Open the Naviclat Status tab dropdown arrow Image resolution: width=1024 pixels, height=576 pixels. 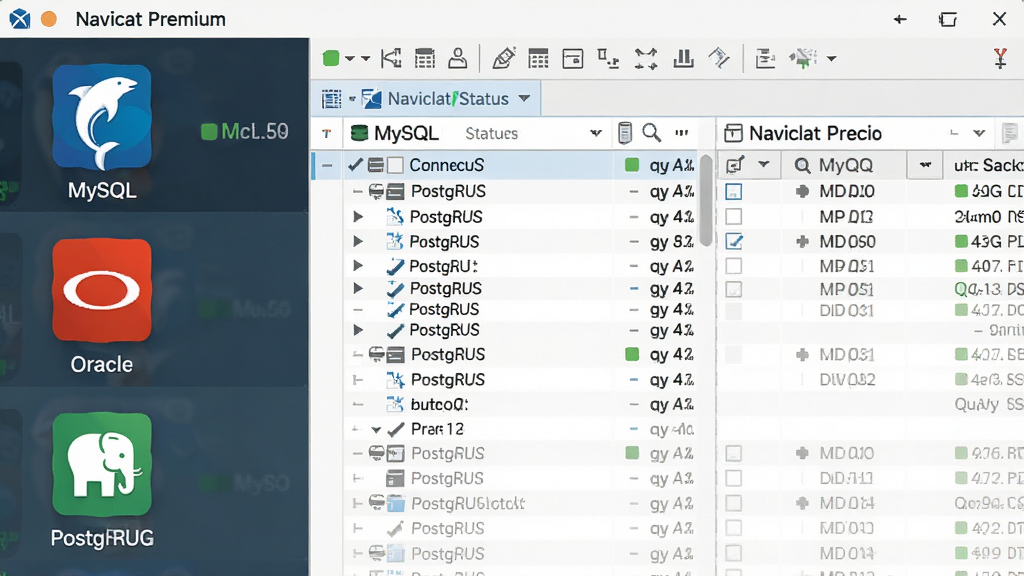[x=524, y=99]
